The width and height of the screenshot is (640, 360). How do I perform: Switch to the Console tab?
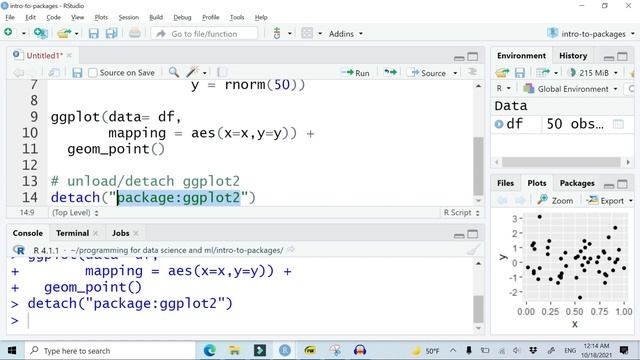coord(27,233)
